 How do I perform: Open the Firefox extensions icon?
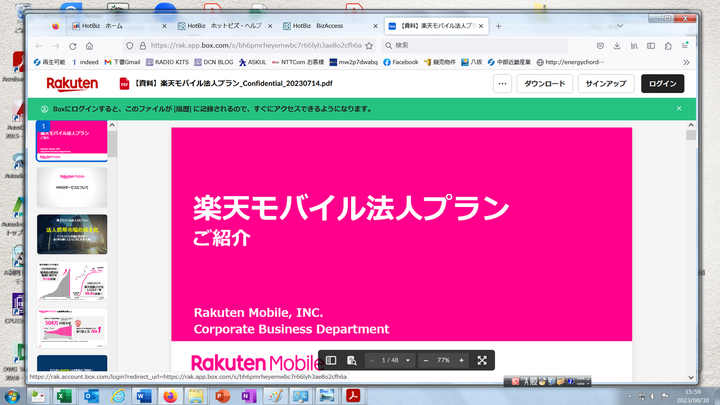point(668,45)
